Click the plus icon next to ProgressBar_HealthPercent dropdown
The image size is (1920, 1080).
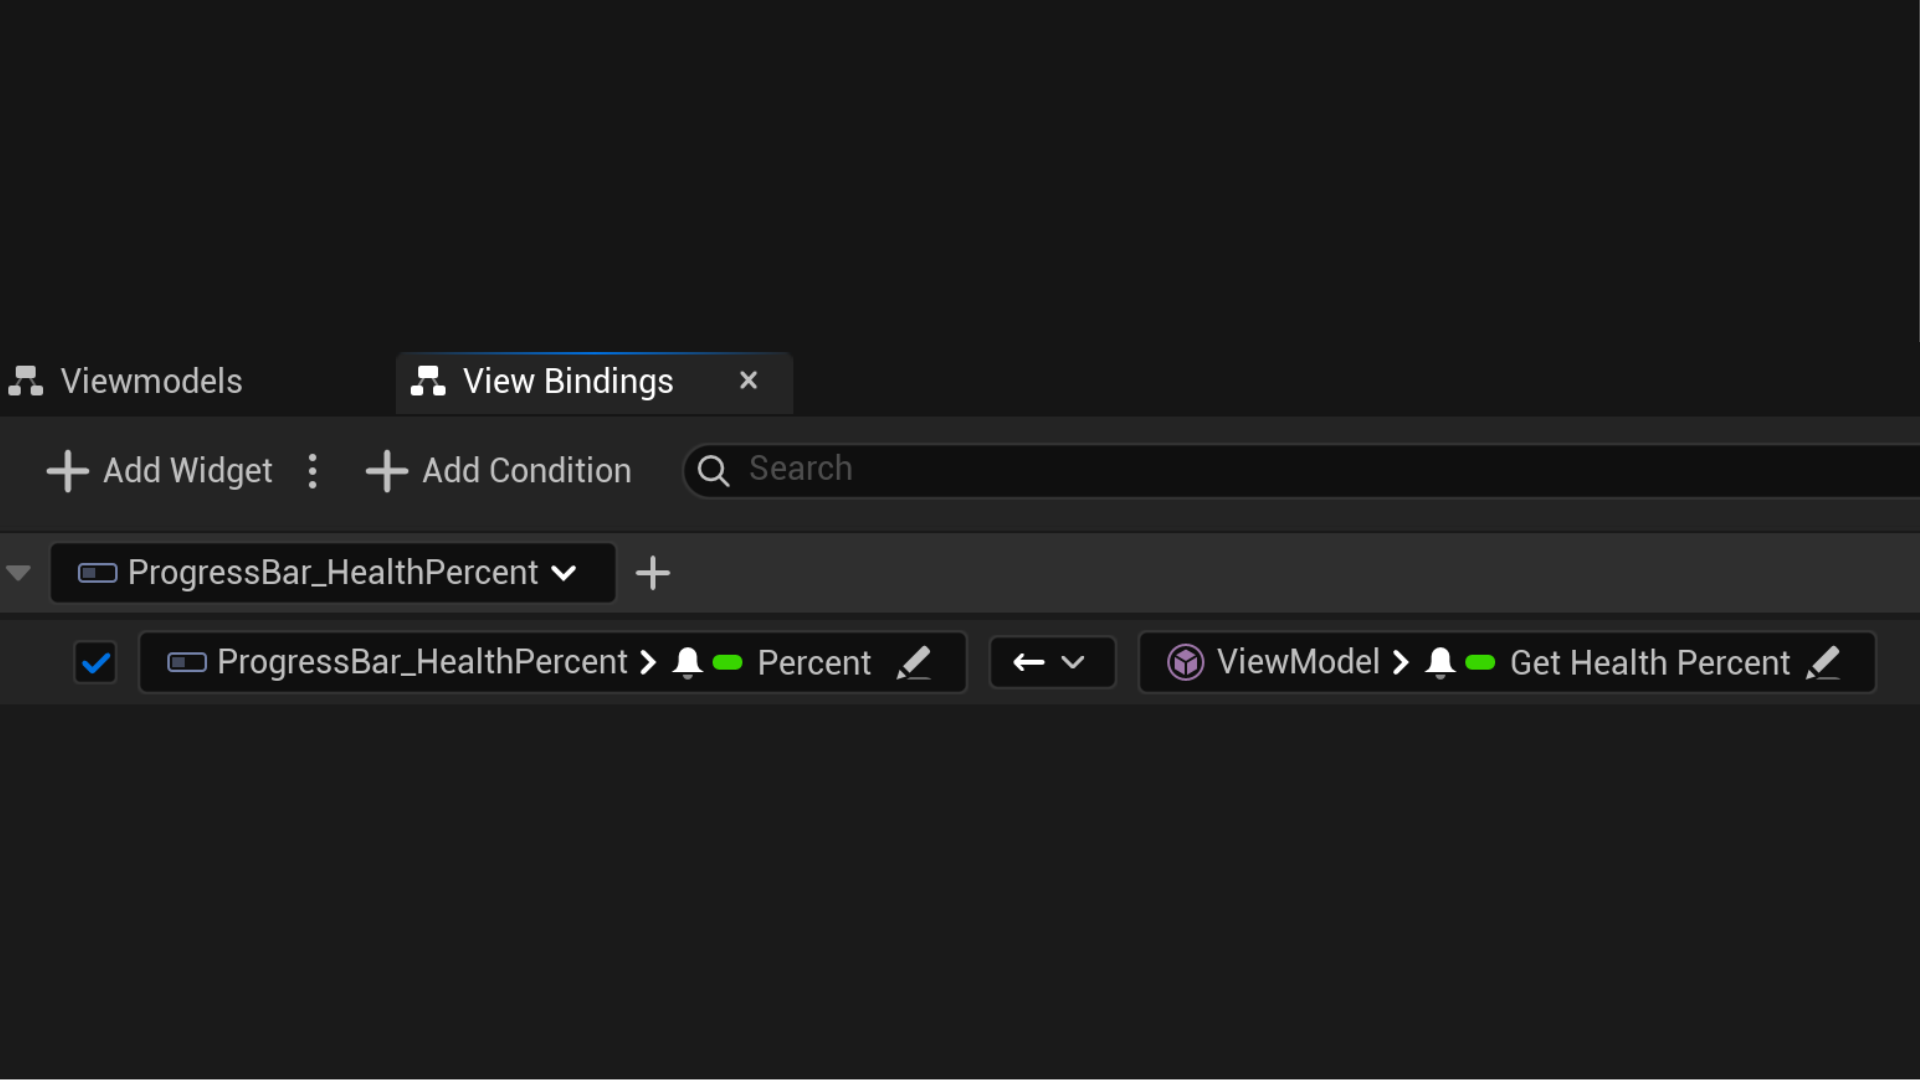click(653, 573)
